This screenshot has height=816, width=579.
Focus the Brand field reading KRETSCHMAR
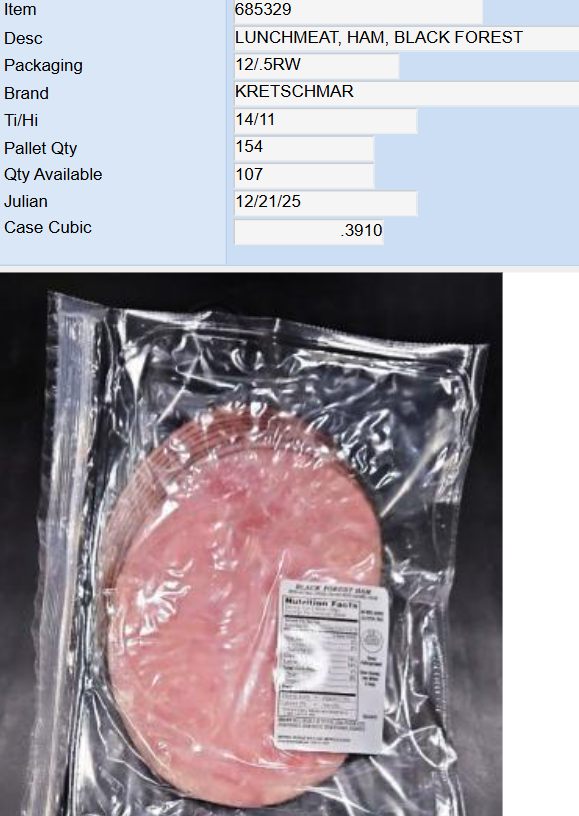point(406,93)
